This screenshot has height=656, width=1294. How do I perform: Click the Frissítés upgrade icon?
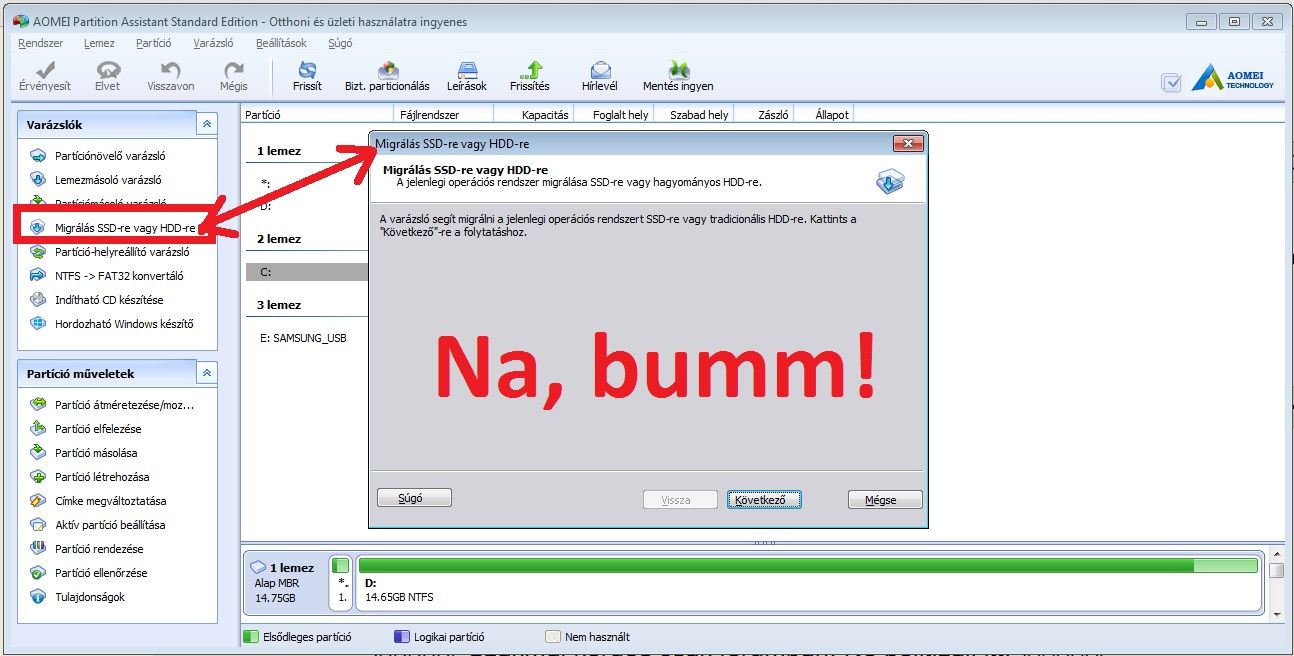coord(530,76)
